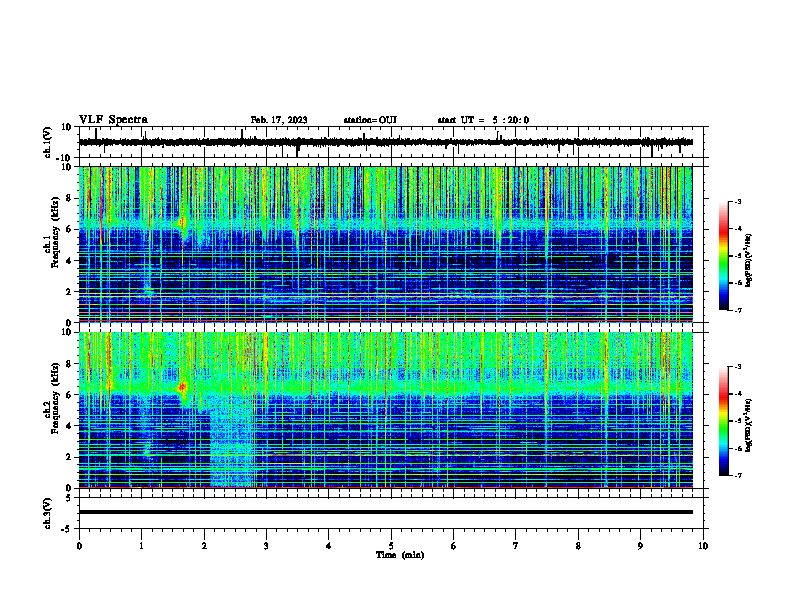Click time axis tick label "9"
This screenshot has width=792, height=612.
pyautogui.click(x=640, y=546)
